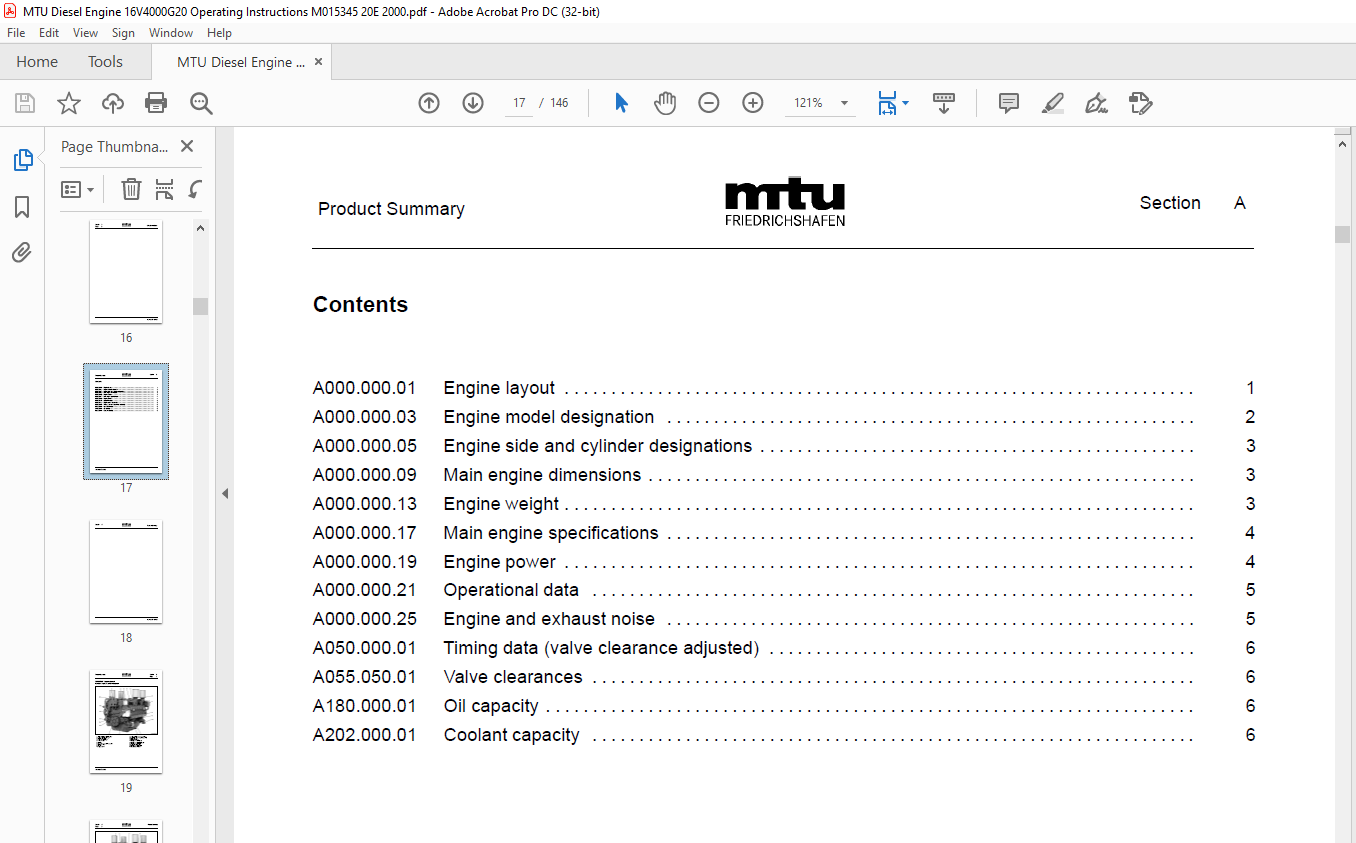Open the Bookmarks panel icon
The width and height of the screenshot is (1356, 843).
click(22, 207)
